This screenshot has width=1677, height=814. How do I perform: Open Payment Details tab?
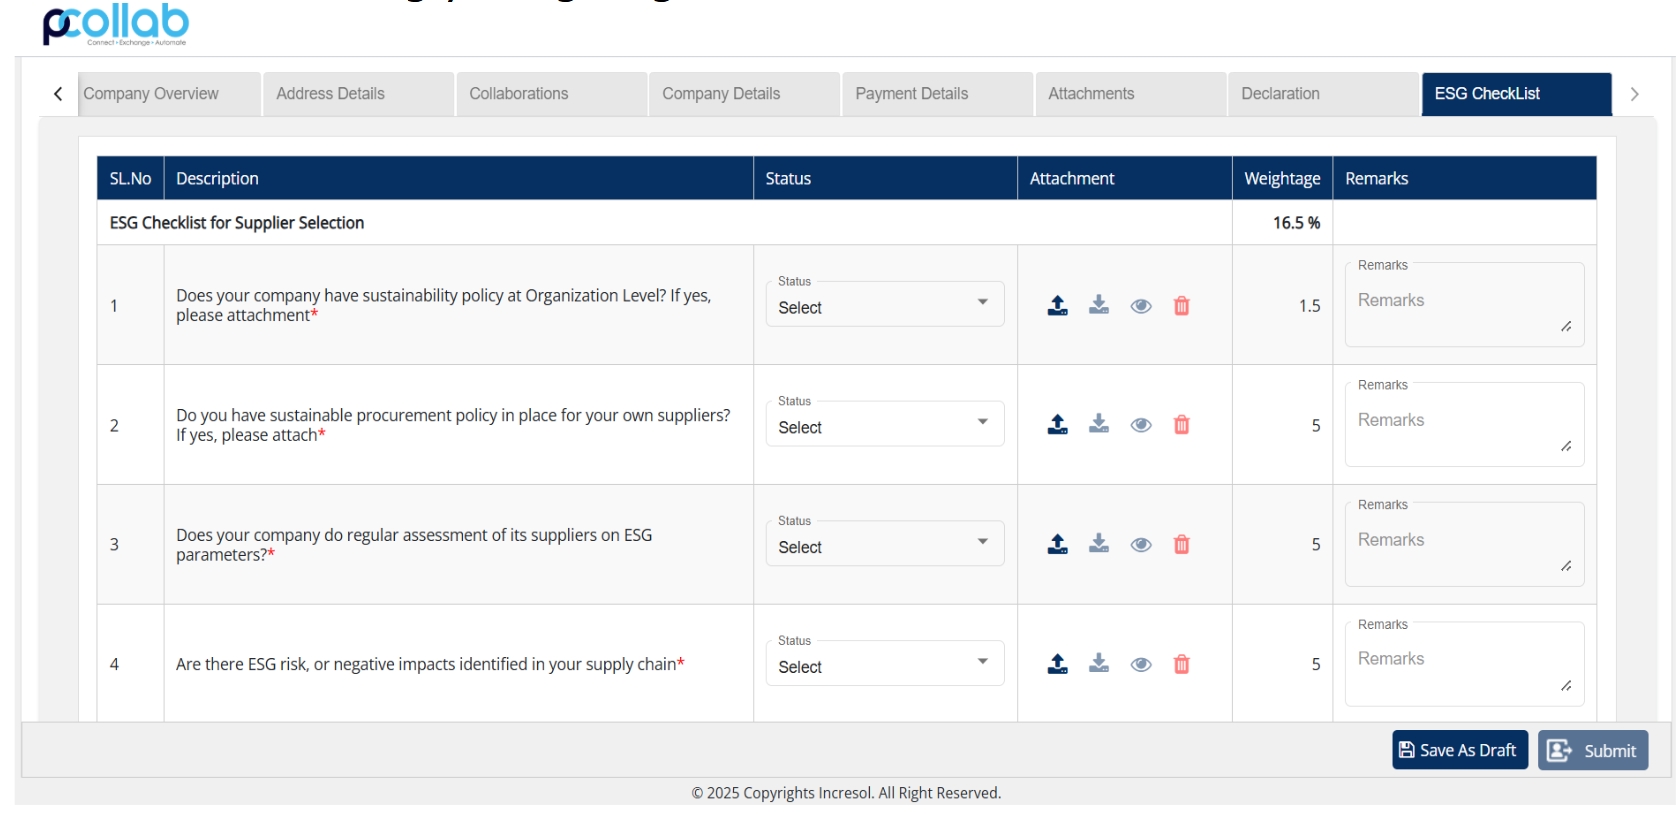[938, 94]
